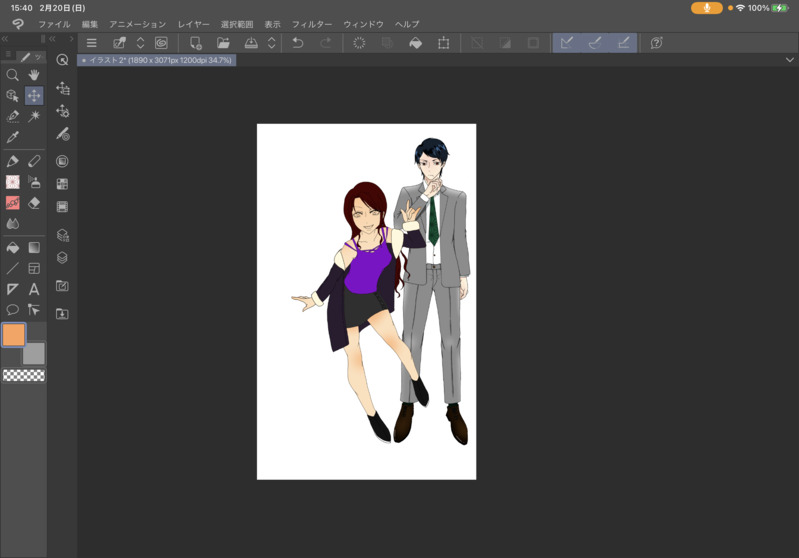Select the Gradient tool

click(34, 247)
